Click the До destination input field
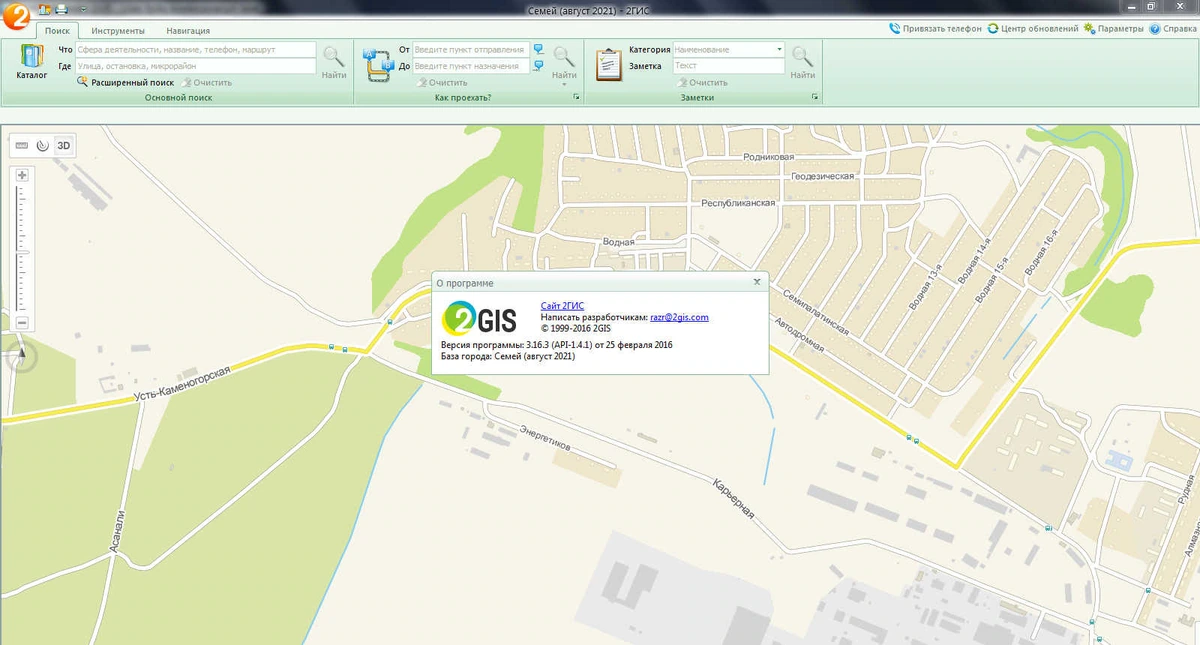Viewport: 1200px width, 645px height. pyautogui.click(x=470, y=66)
